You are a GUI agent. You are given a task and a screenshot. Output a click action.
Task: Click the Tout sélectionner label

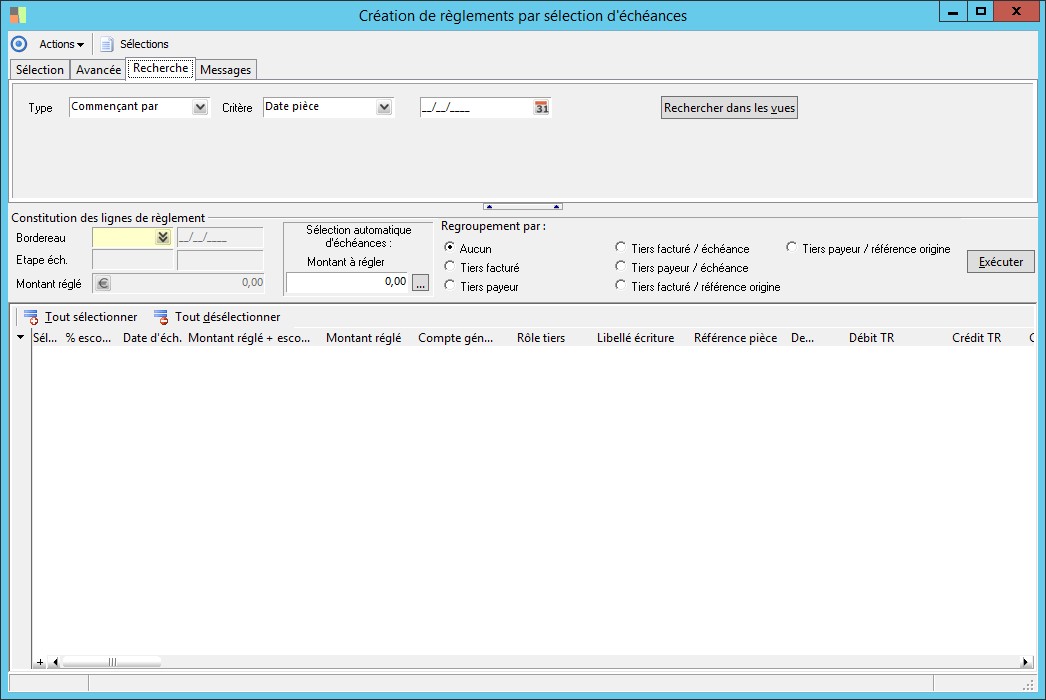click(91, 317)
